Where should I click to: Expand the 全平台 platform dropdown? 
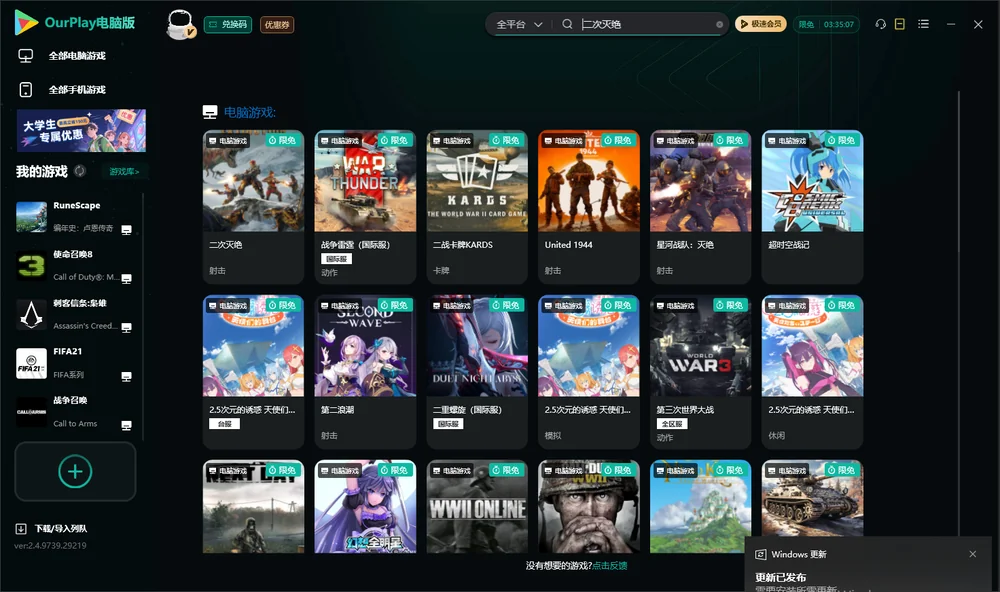click(519, 24)
